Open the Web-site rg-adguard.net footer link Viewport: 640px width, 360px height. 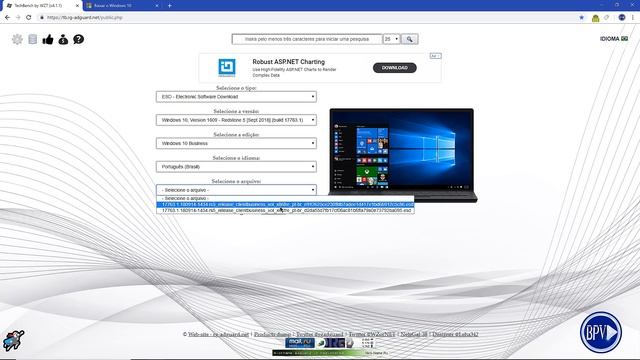pyautogui.click(x=218, y=334)
